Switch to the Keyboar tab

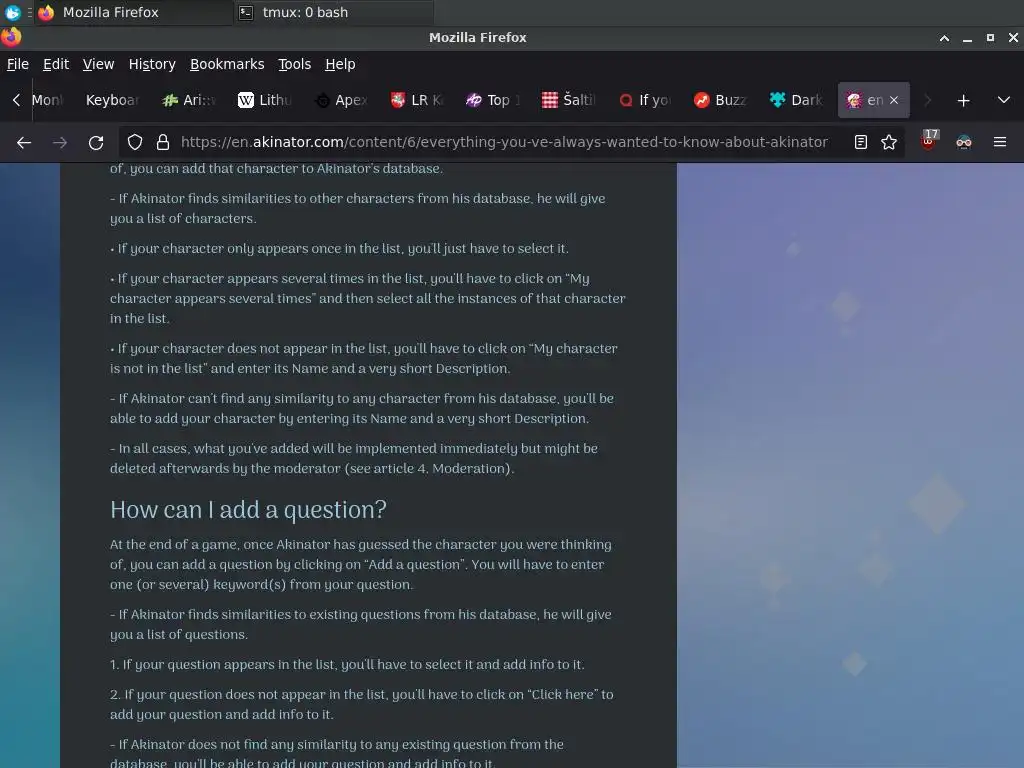[112, 100]
